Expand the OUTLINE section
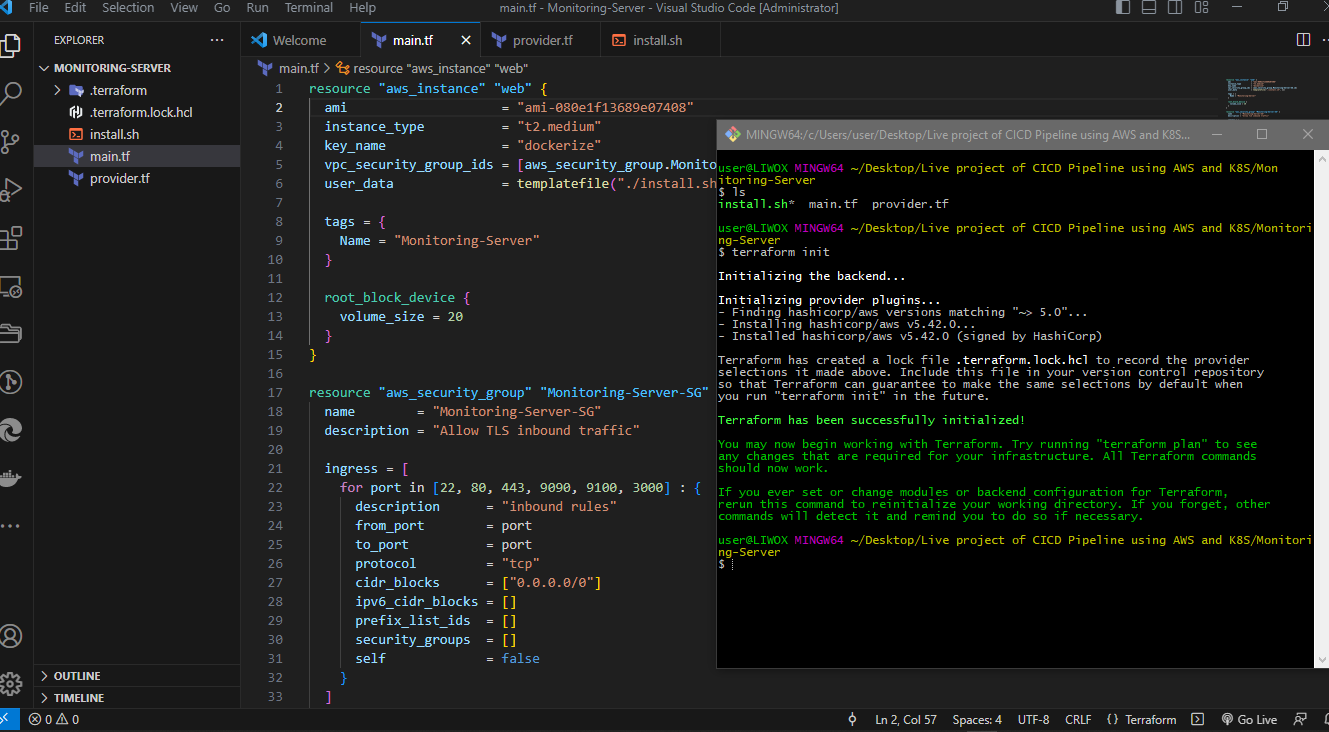This screenshot has width=1329, height=732. (x=77, y=676)
